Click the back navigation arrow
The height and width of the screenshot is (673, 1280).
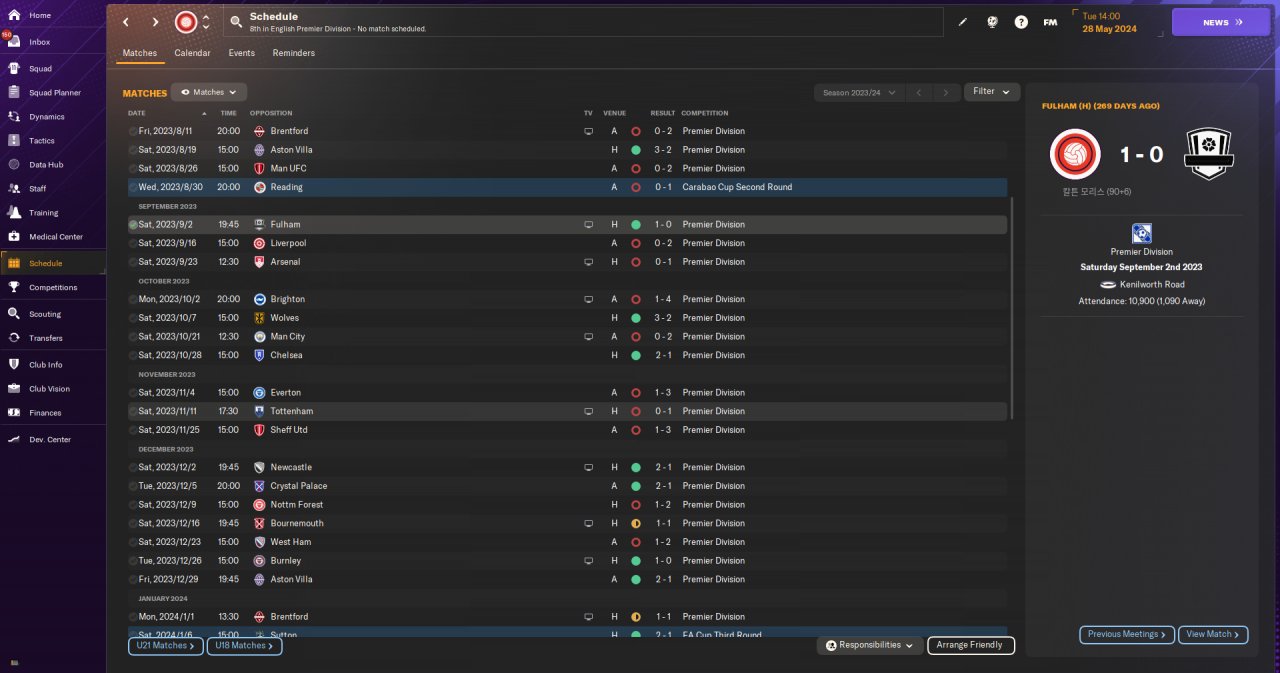pyautogui.click(x=126, y=22)
